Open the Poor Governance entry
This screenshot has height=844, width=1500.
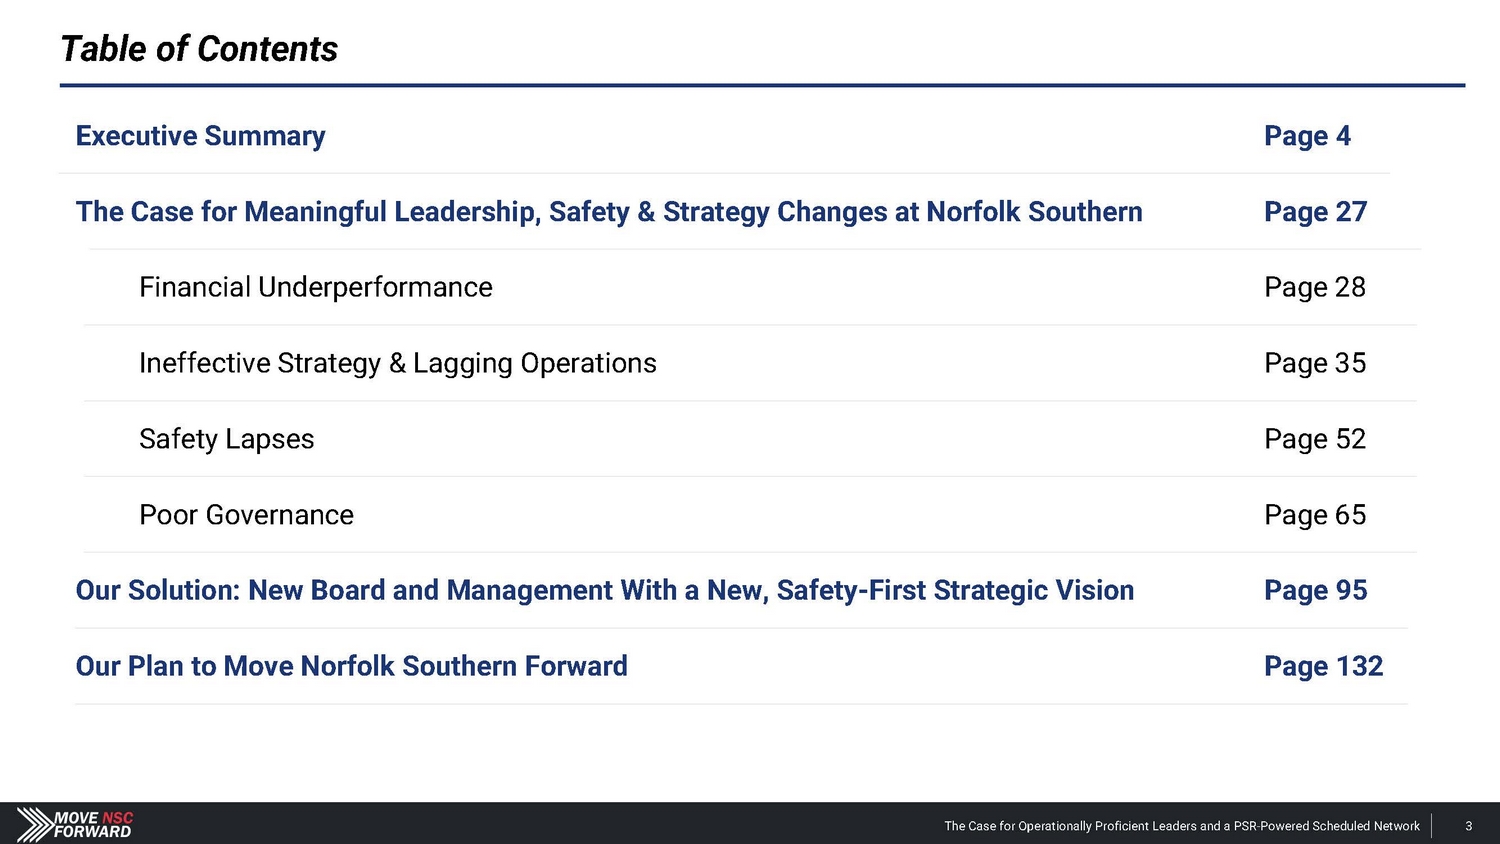(246, 515)
